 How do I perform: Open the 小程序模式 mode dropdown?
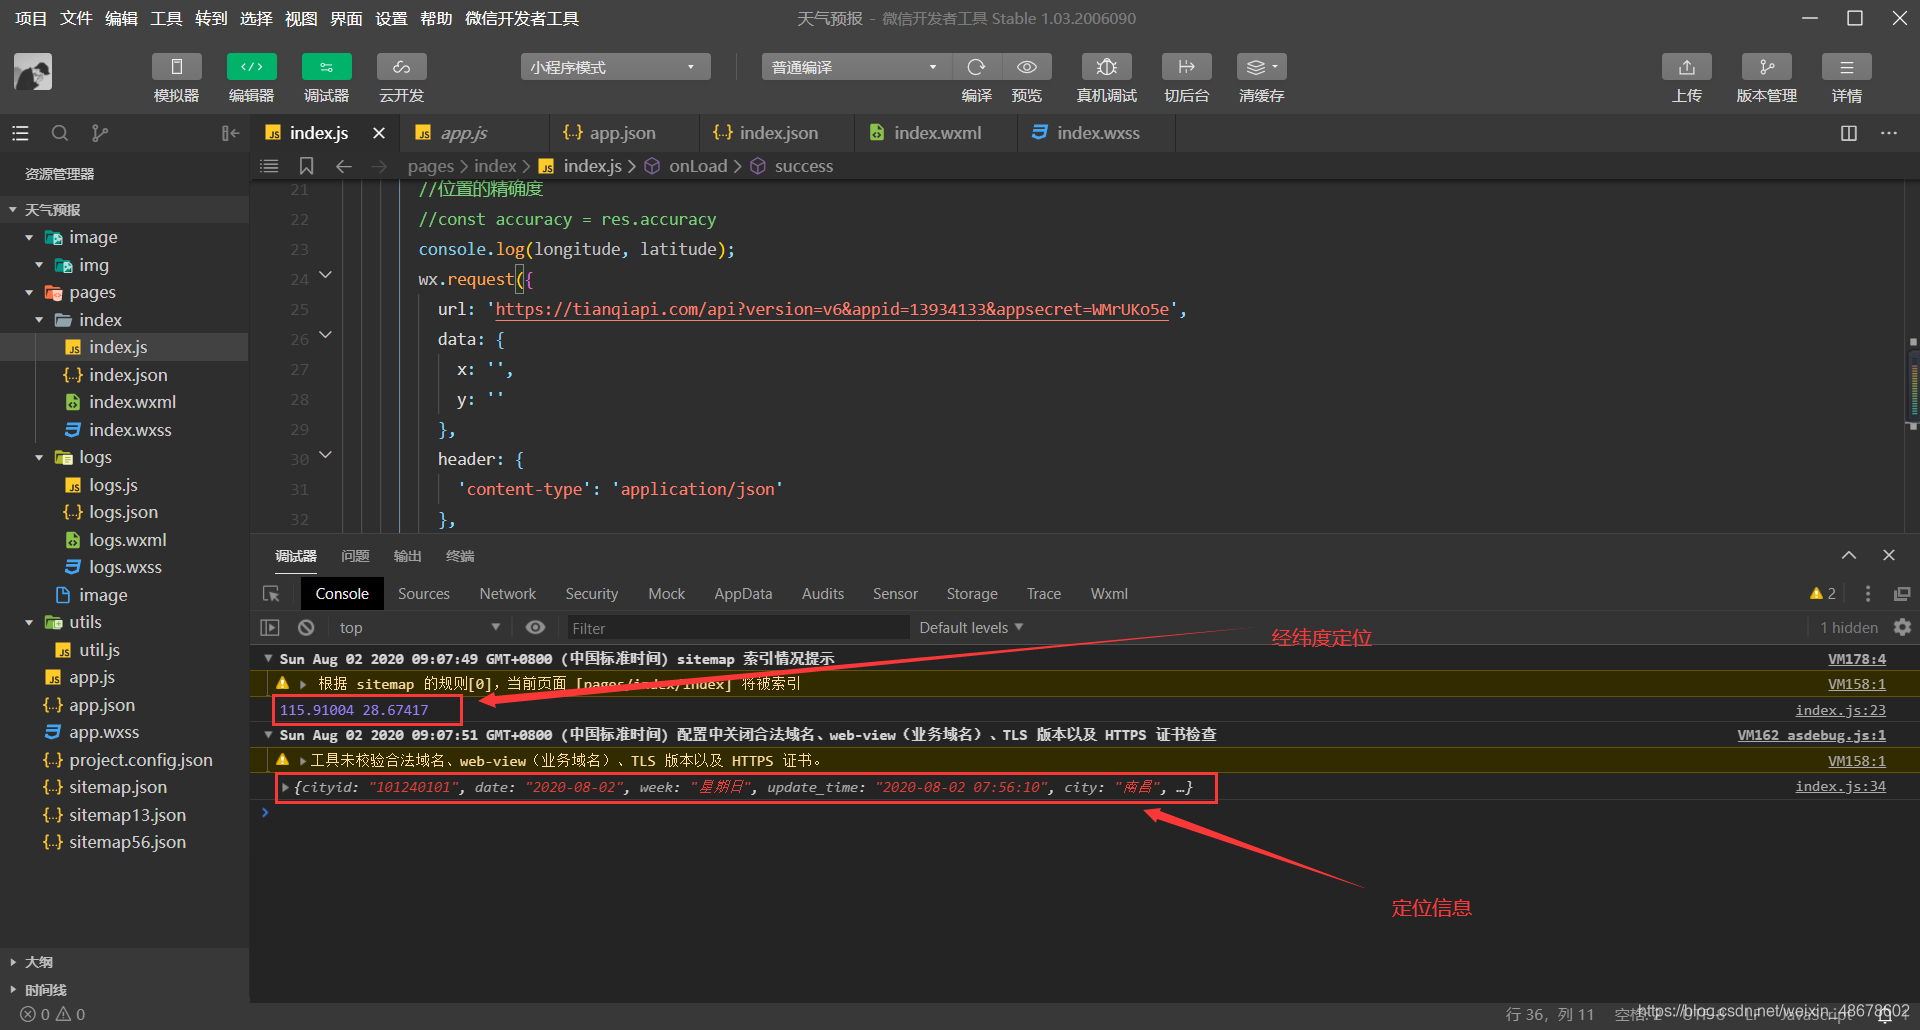614,67
